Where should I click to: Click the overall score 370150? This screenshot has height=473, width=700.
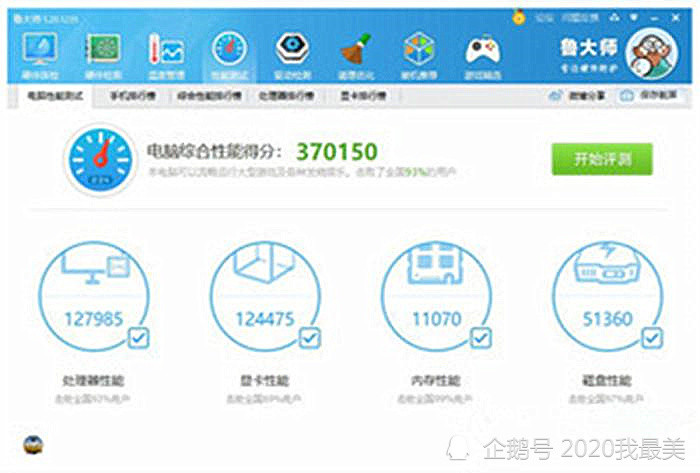pos(337,152)
